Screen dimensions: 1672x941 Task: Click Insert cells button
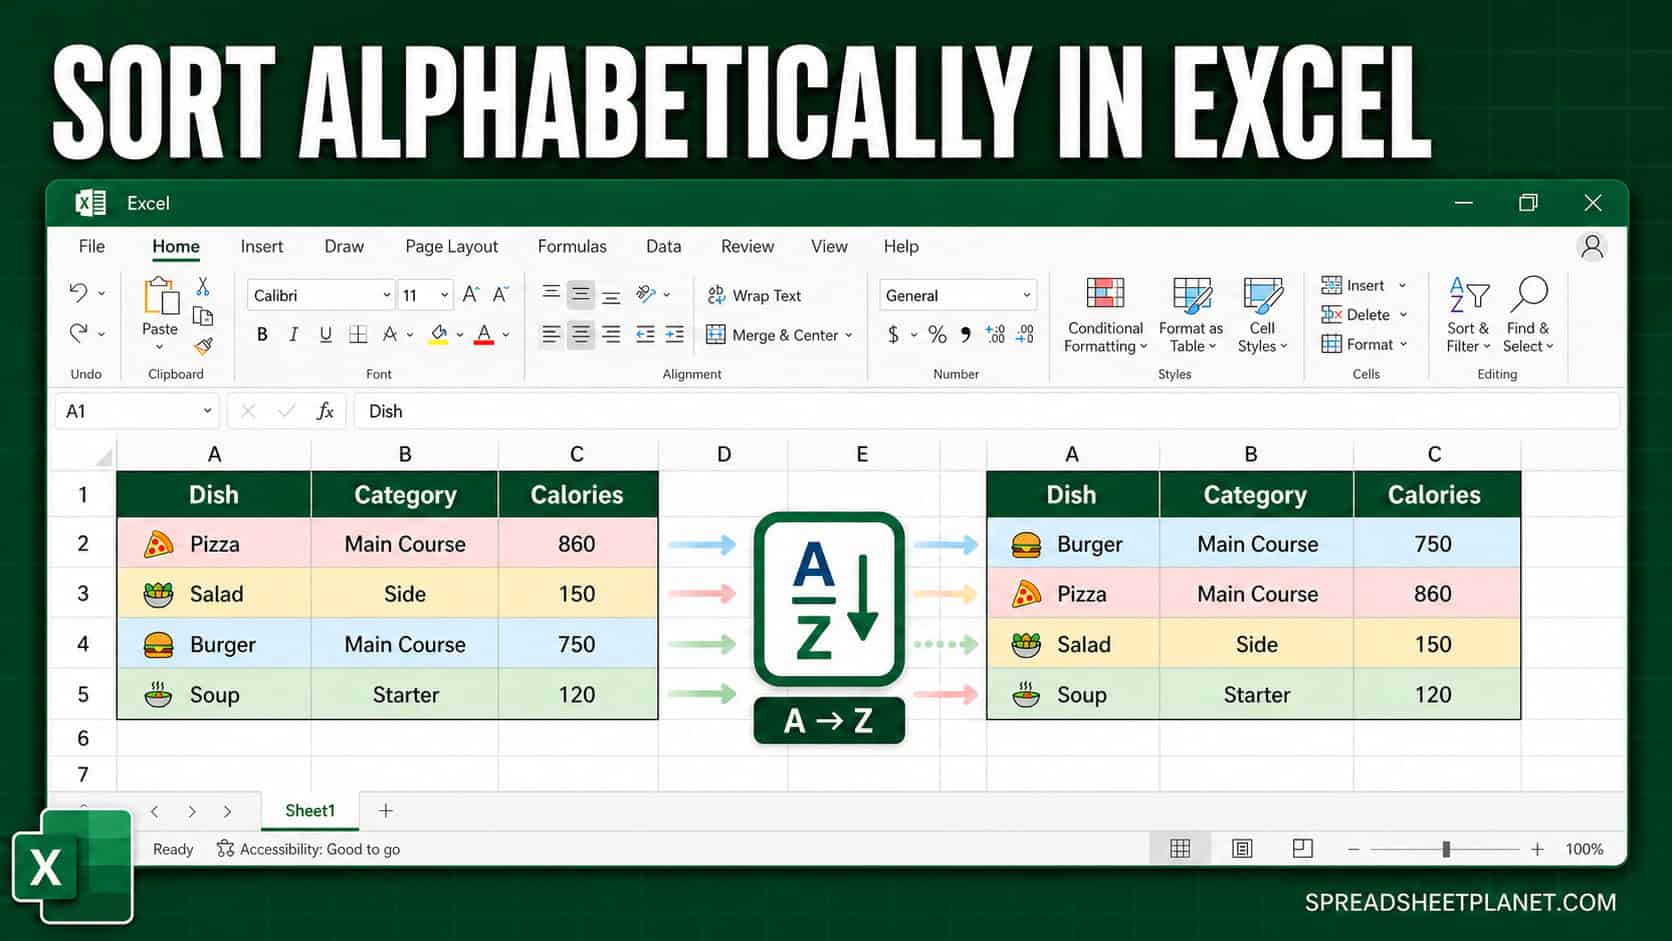coord(1363,285)
